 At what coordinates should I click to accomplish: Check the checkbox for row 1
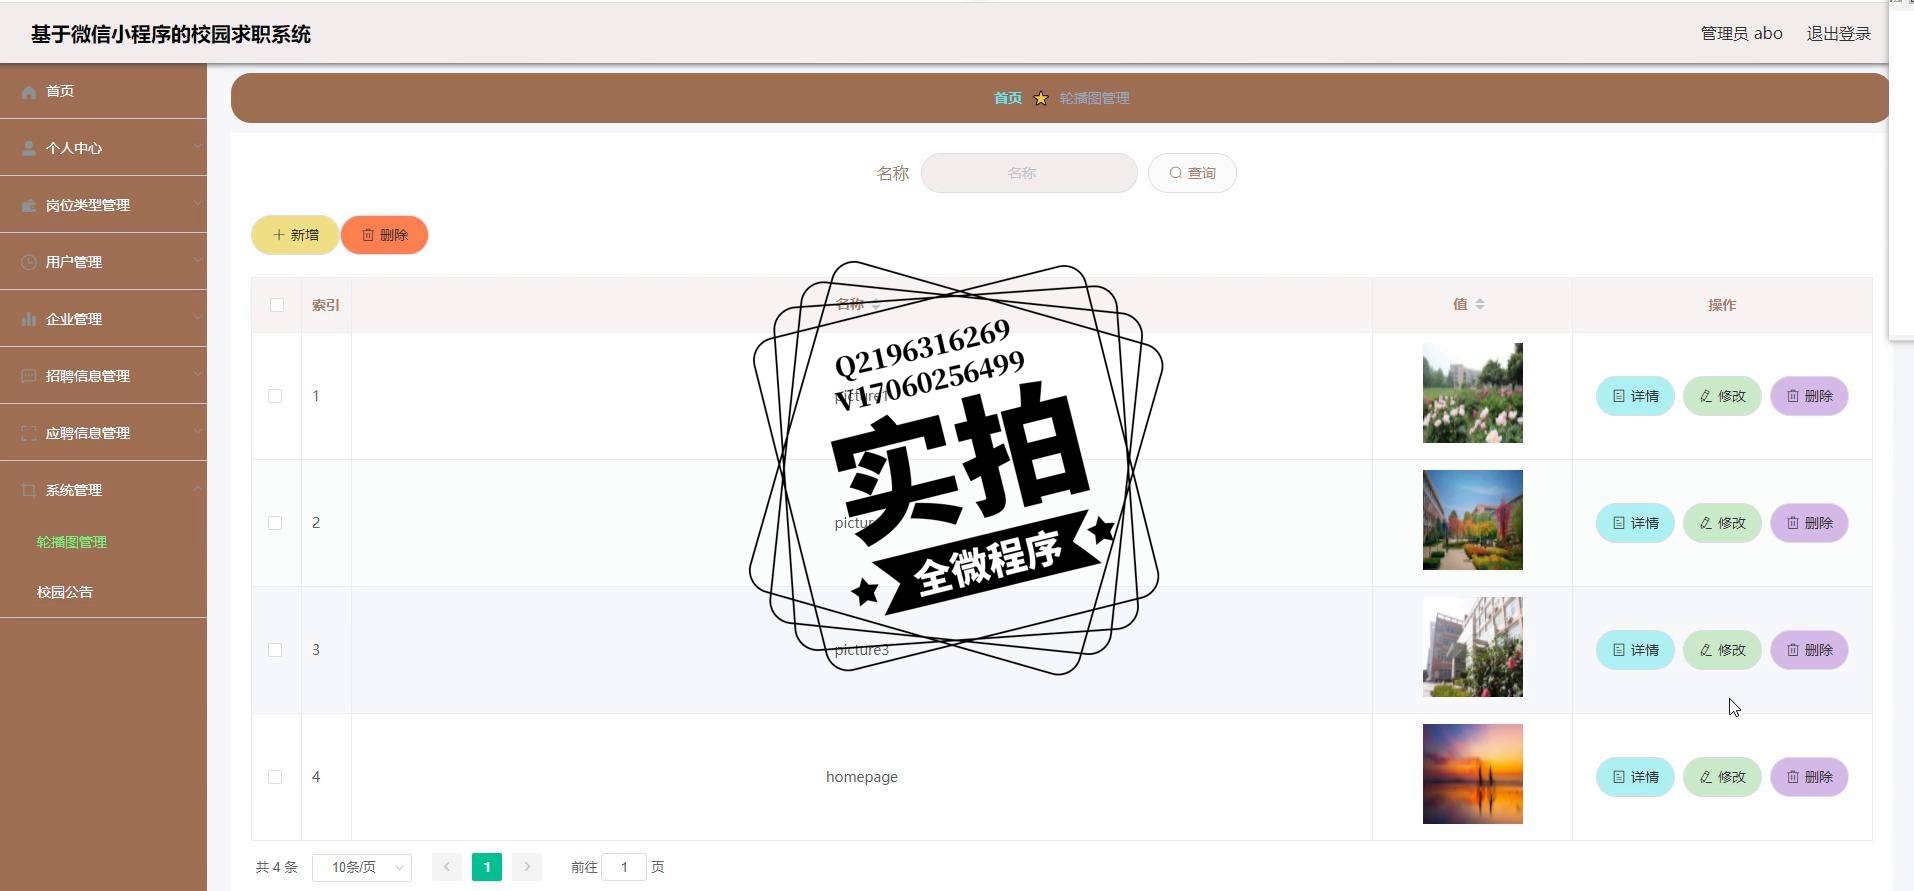275,396
